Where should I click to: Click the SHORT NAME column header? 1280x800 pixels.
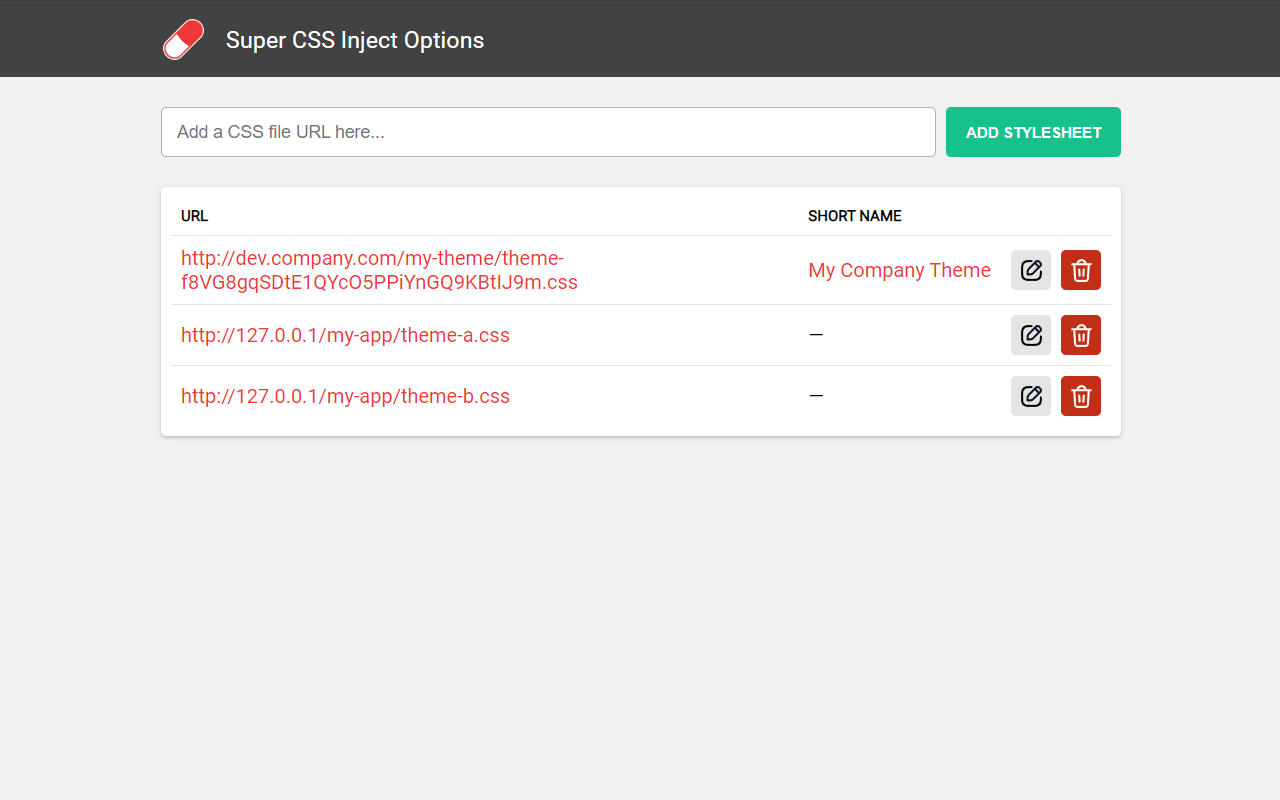click(855, 216)
